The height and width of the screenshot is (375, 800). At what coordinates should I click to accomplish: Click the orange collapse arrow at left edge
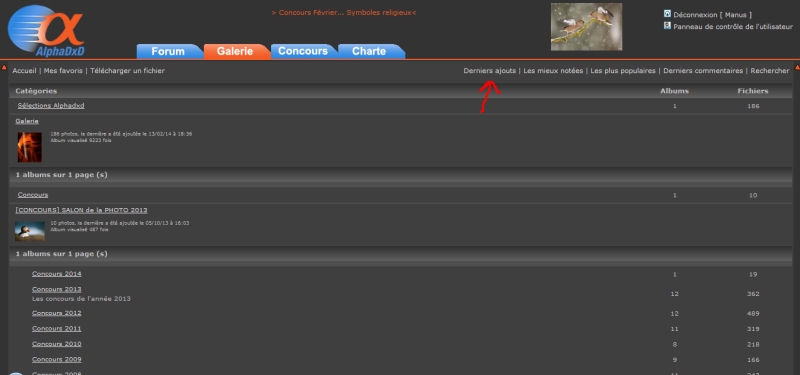click(x=4, y=67)
